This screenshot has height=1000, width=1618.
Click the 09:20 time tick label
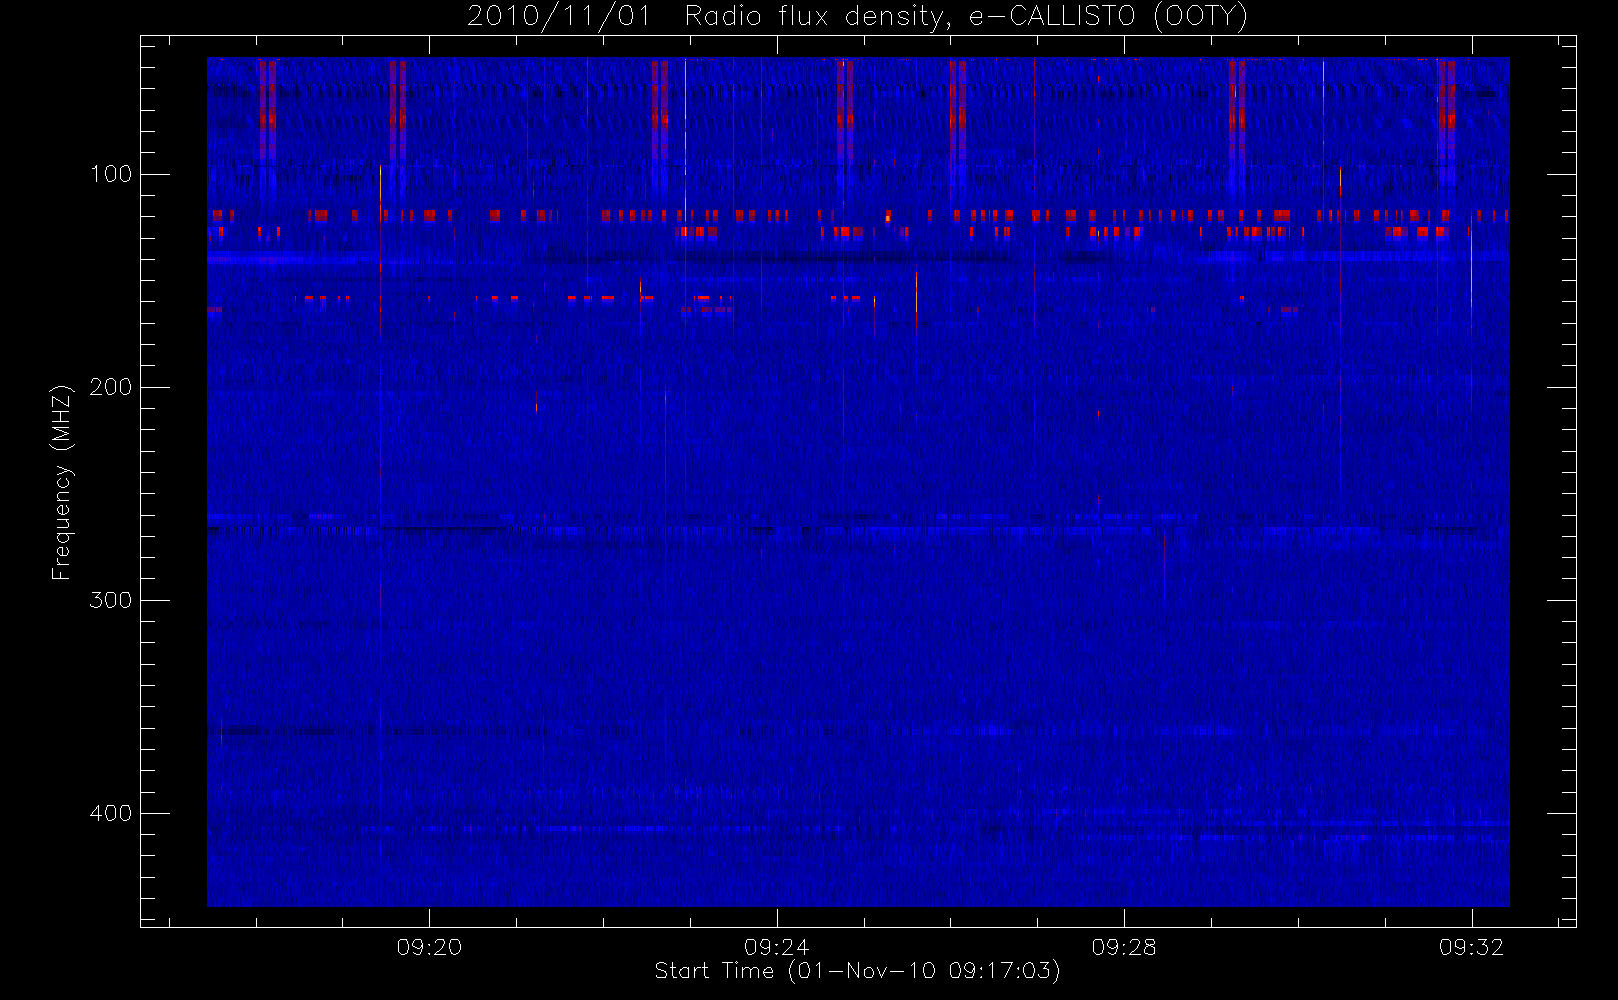click(429, 947)
